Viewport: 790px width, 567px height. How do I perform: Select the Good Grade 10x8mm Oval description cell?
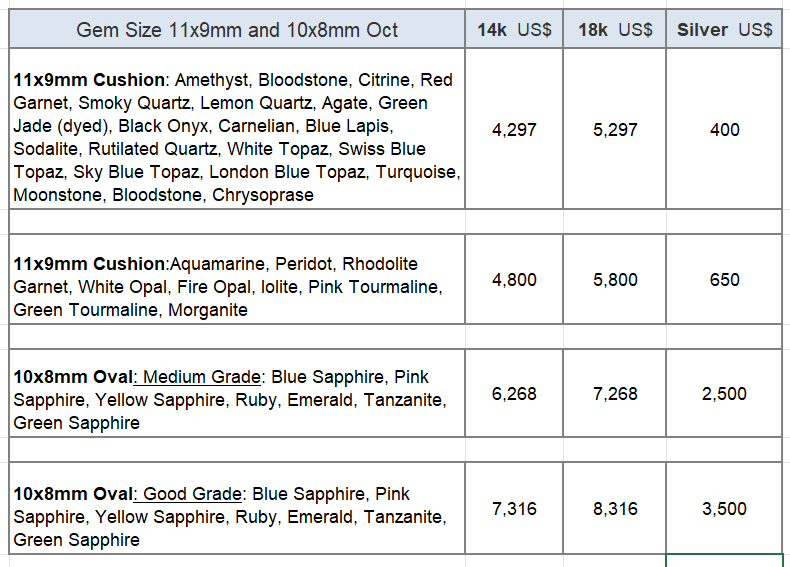tap(237, 516)
